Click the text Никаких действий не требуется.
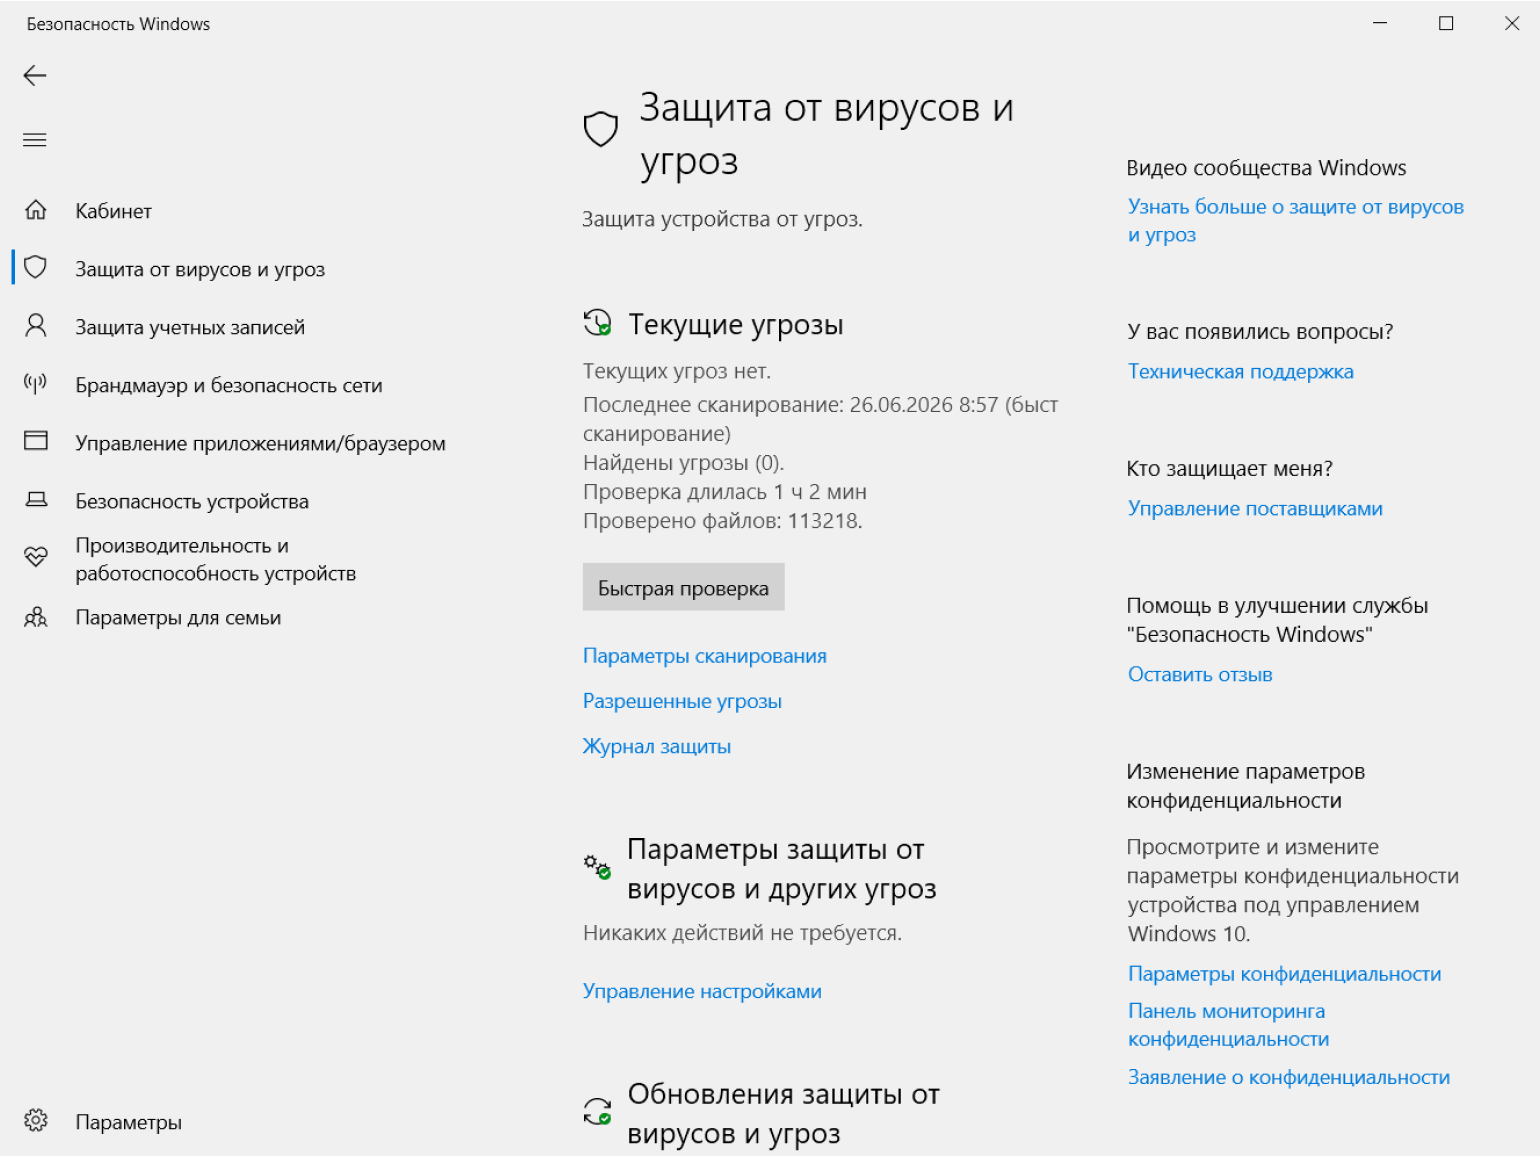This screenshot has width=1540, height=1156. click(x=743, y=932)
